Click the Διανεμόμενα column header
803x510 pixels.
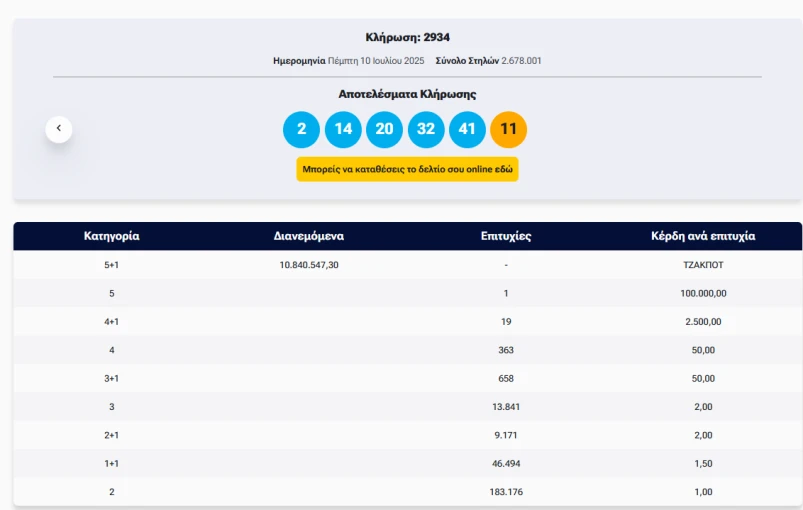[x=309, y=236]
